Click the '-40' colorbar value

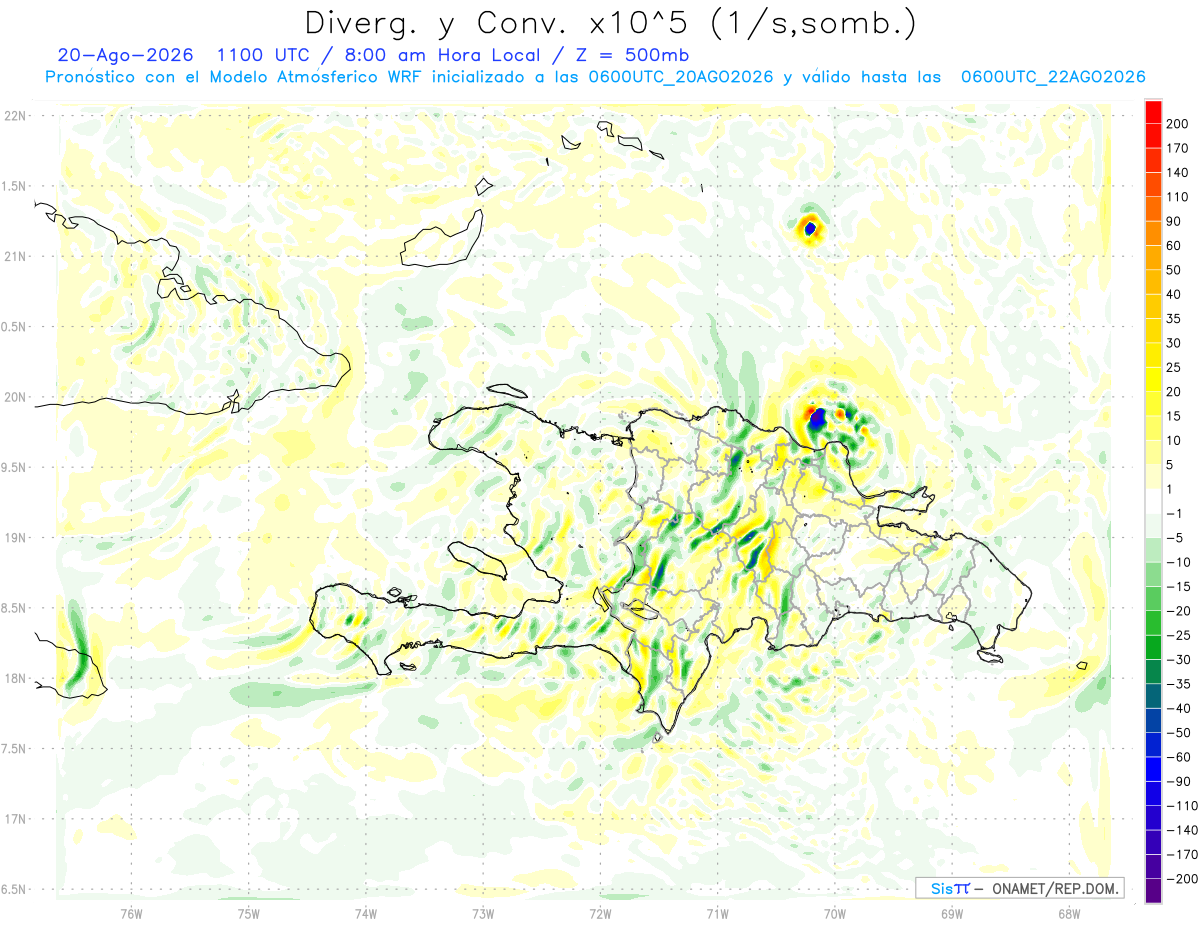click(x=1178, y=709)
